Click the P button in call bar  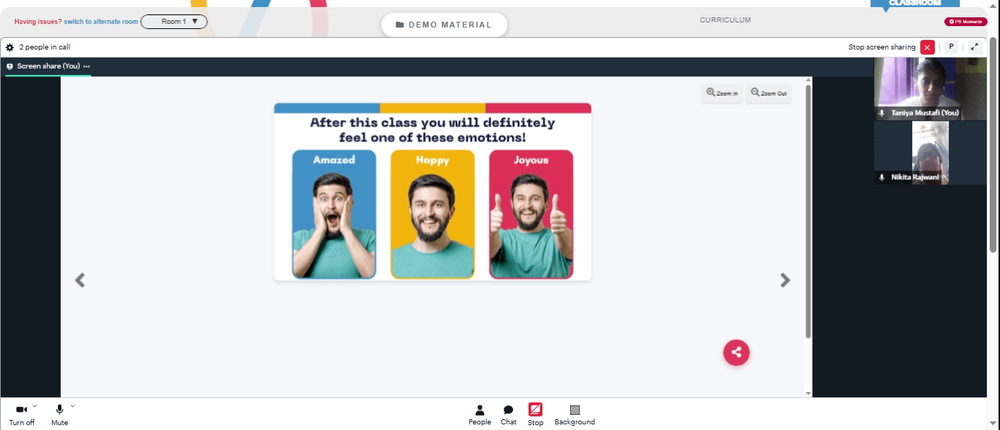point(950,47)
